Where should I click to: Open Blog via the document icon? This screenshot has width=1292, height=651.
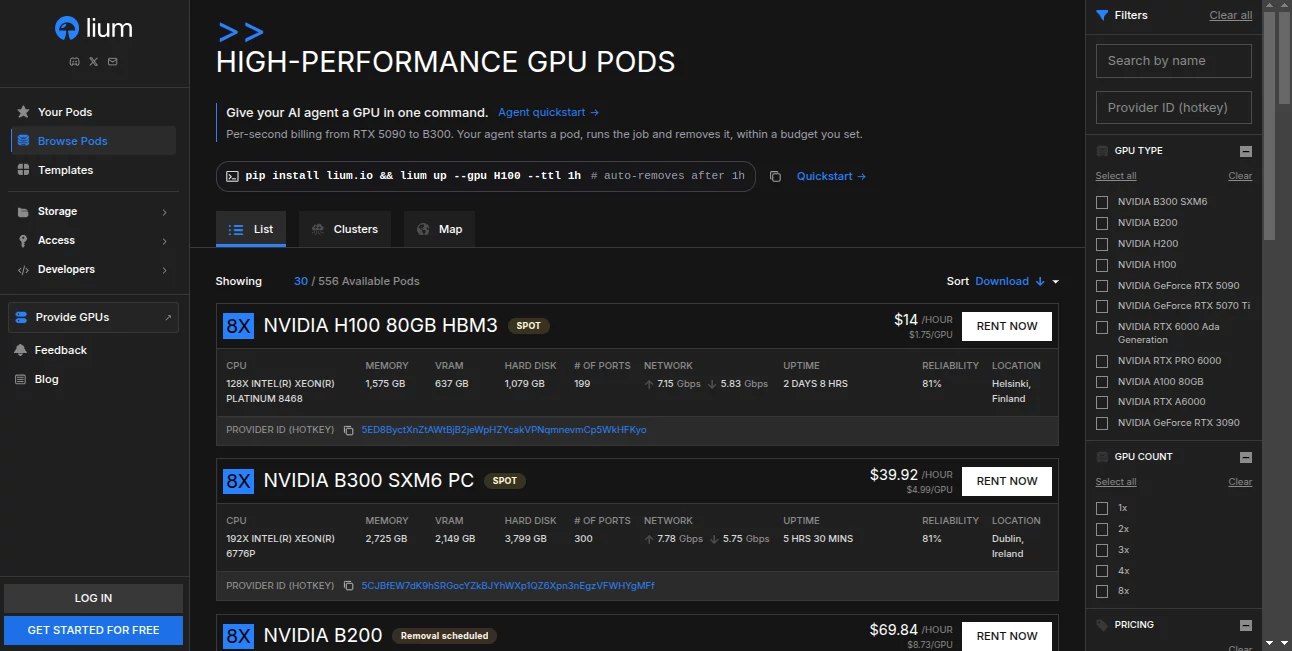[20, 379]
